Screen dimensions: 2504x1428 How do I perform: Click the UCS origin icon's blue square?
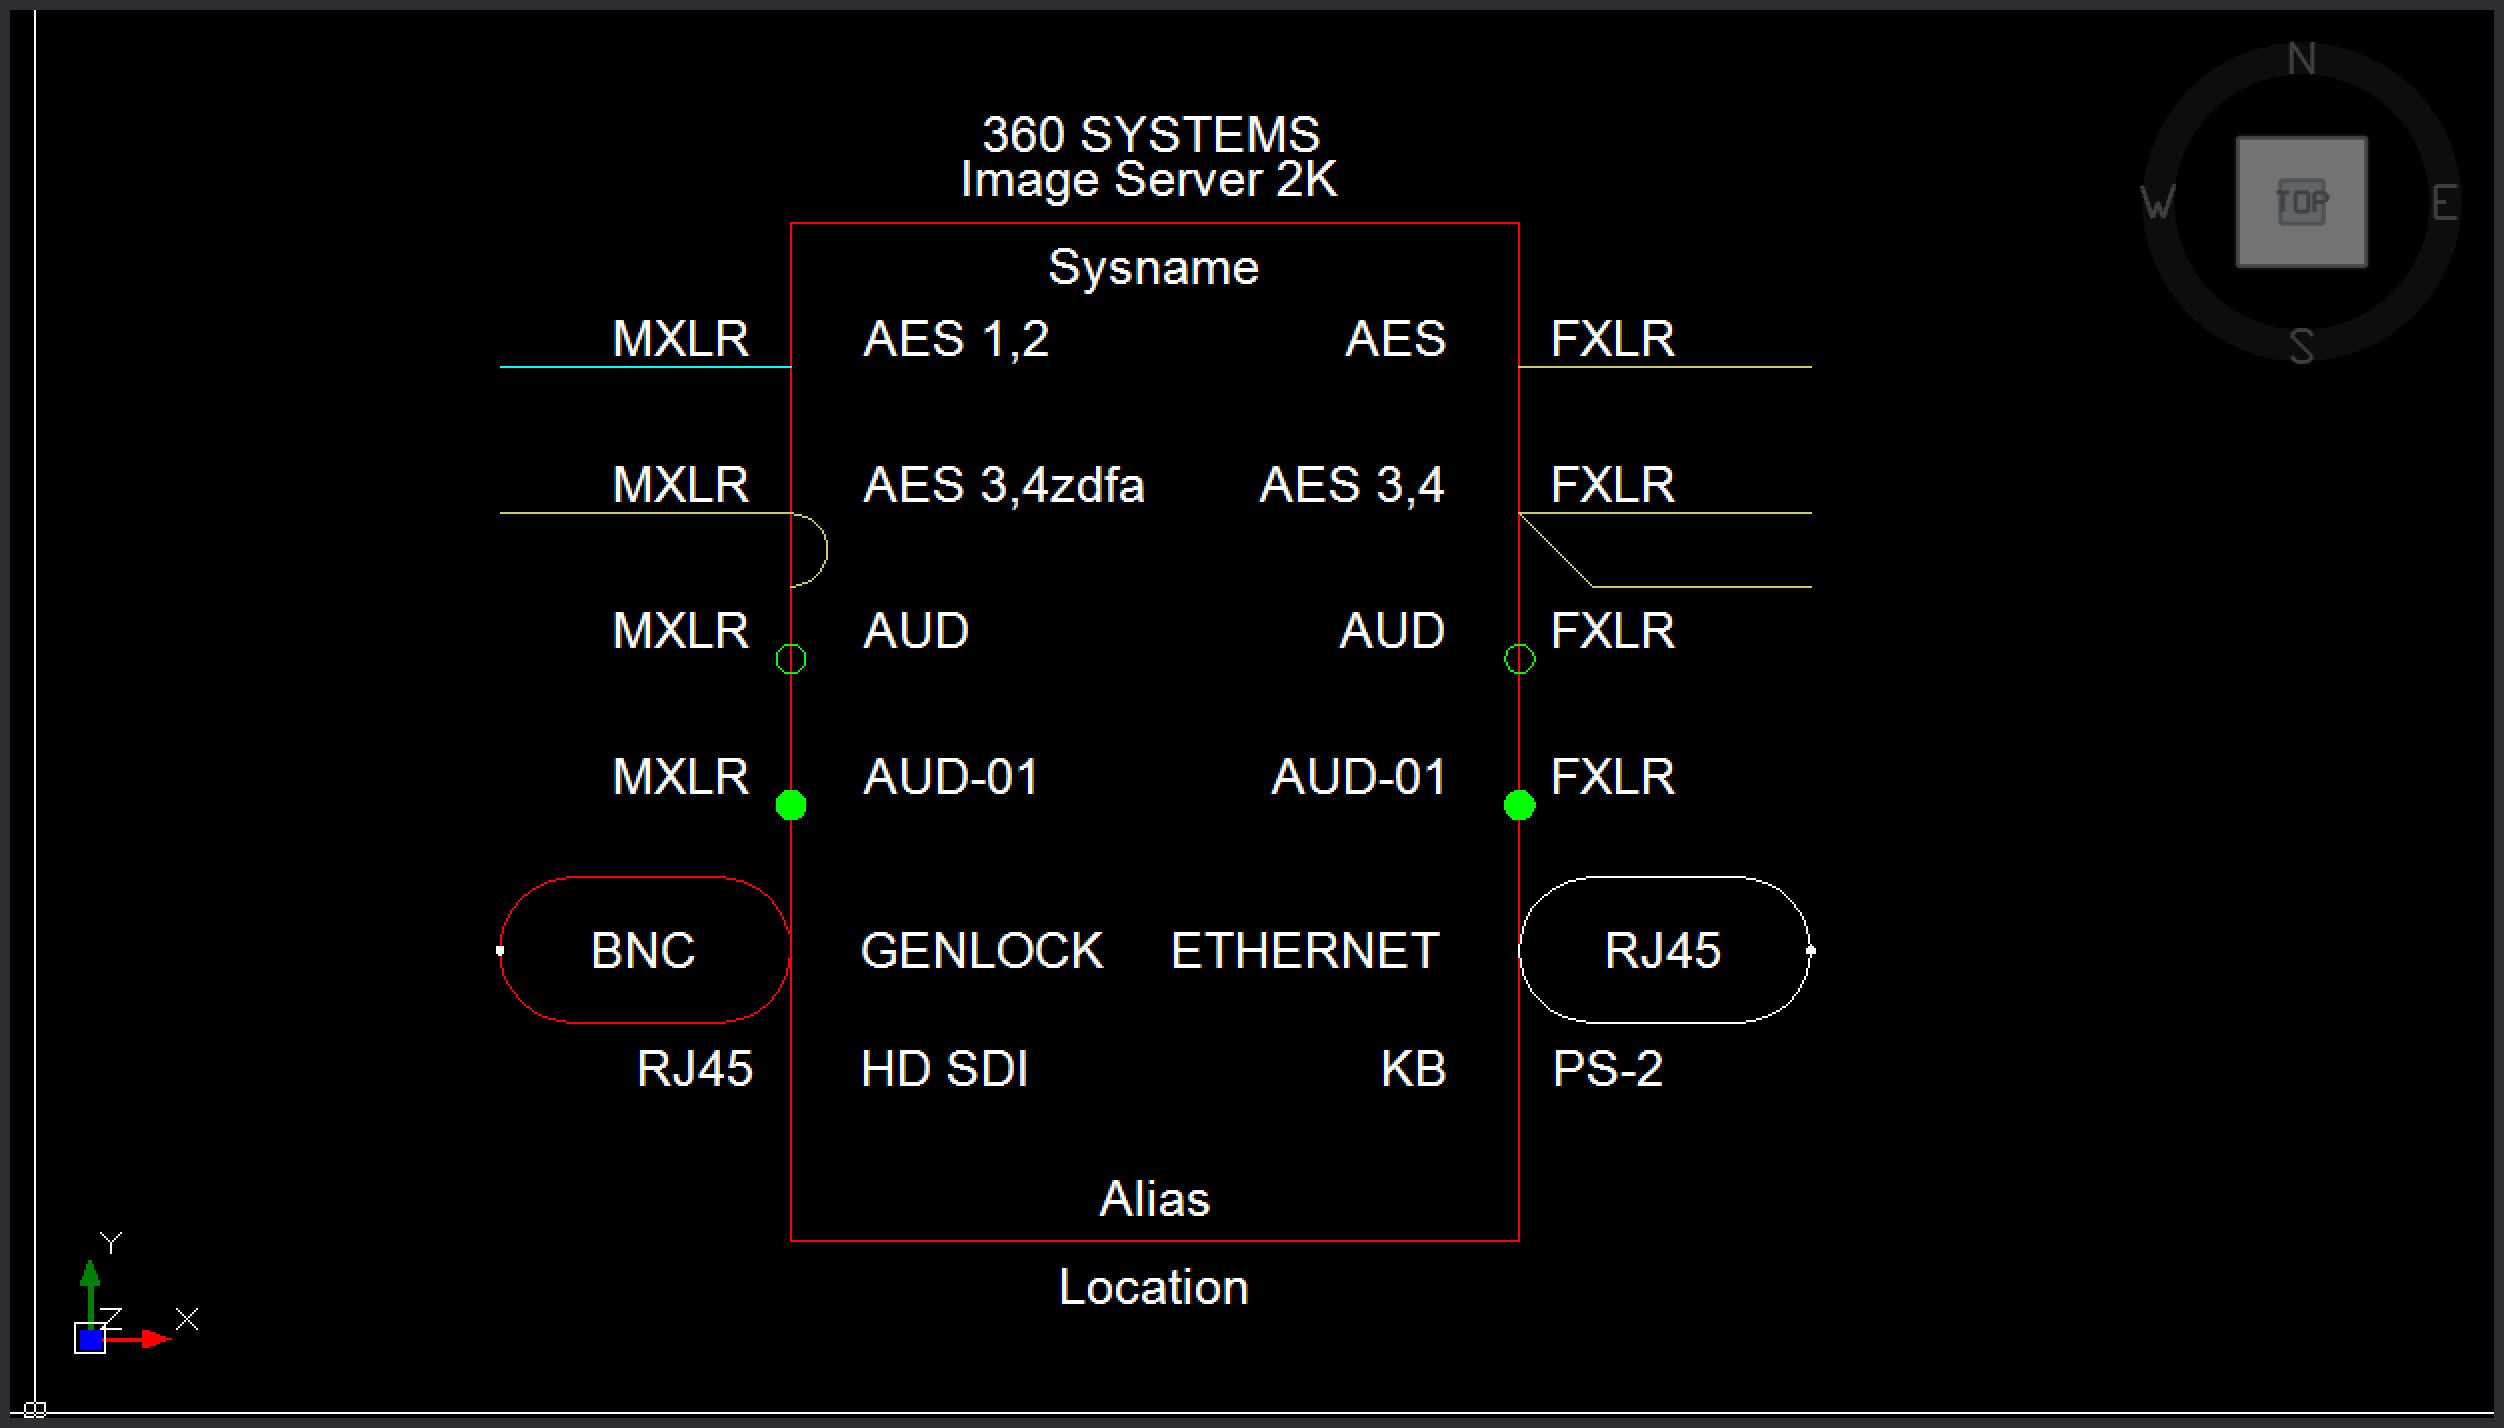(x=90, y=1338)
